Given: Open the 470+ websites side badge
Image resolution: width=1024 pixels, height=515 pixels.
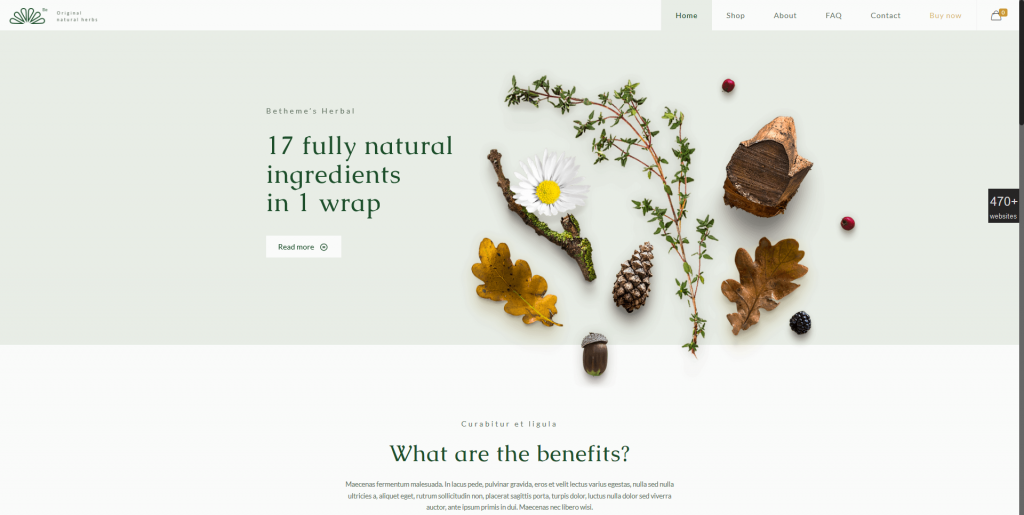Looking at the screenshot, I should 1003,206.
